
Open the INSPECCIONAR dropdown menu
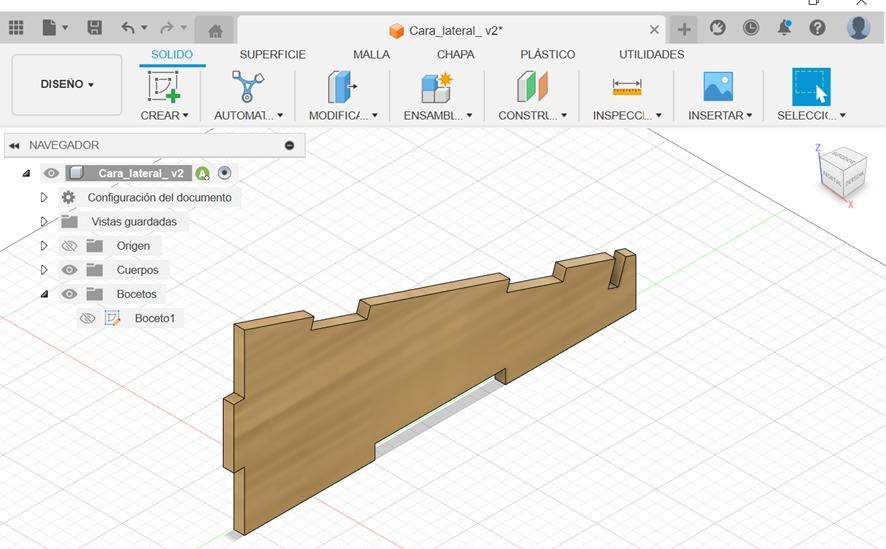pos(627,115)
